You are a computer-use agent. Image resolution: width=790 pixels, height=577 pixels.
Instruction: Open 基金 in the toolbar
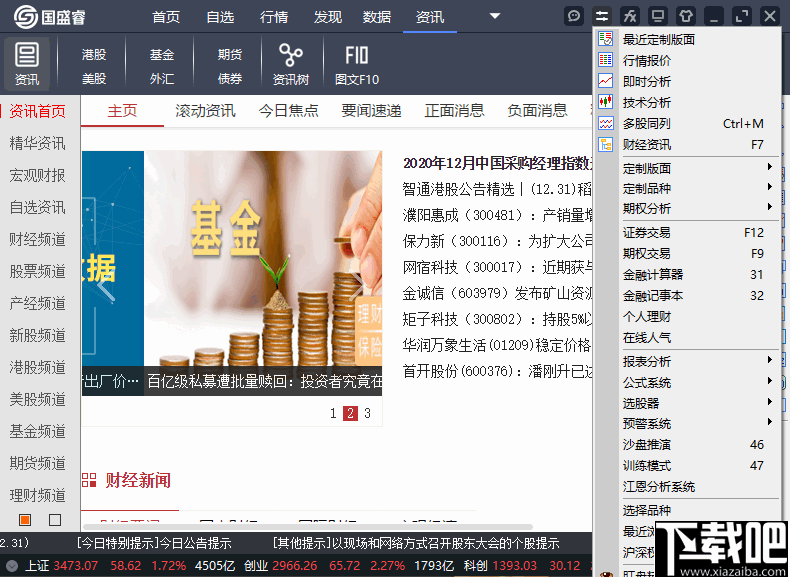pos(162,54)
